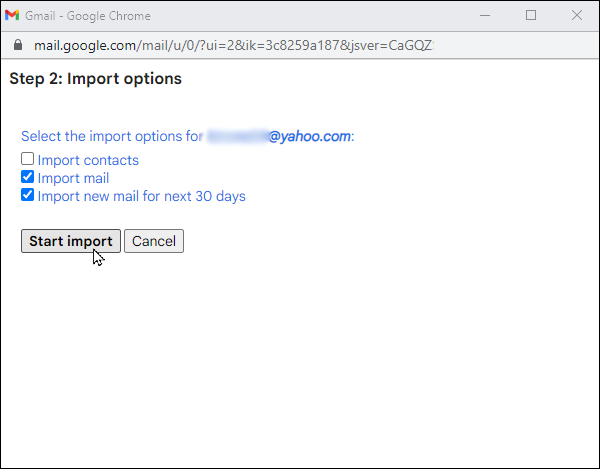Maximize the Gmail import window
Viewport: 600px width, 469px height.
click(531, 15)
